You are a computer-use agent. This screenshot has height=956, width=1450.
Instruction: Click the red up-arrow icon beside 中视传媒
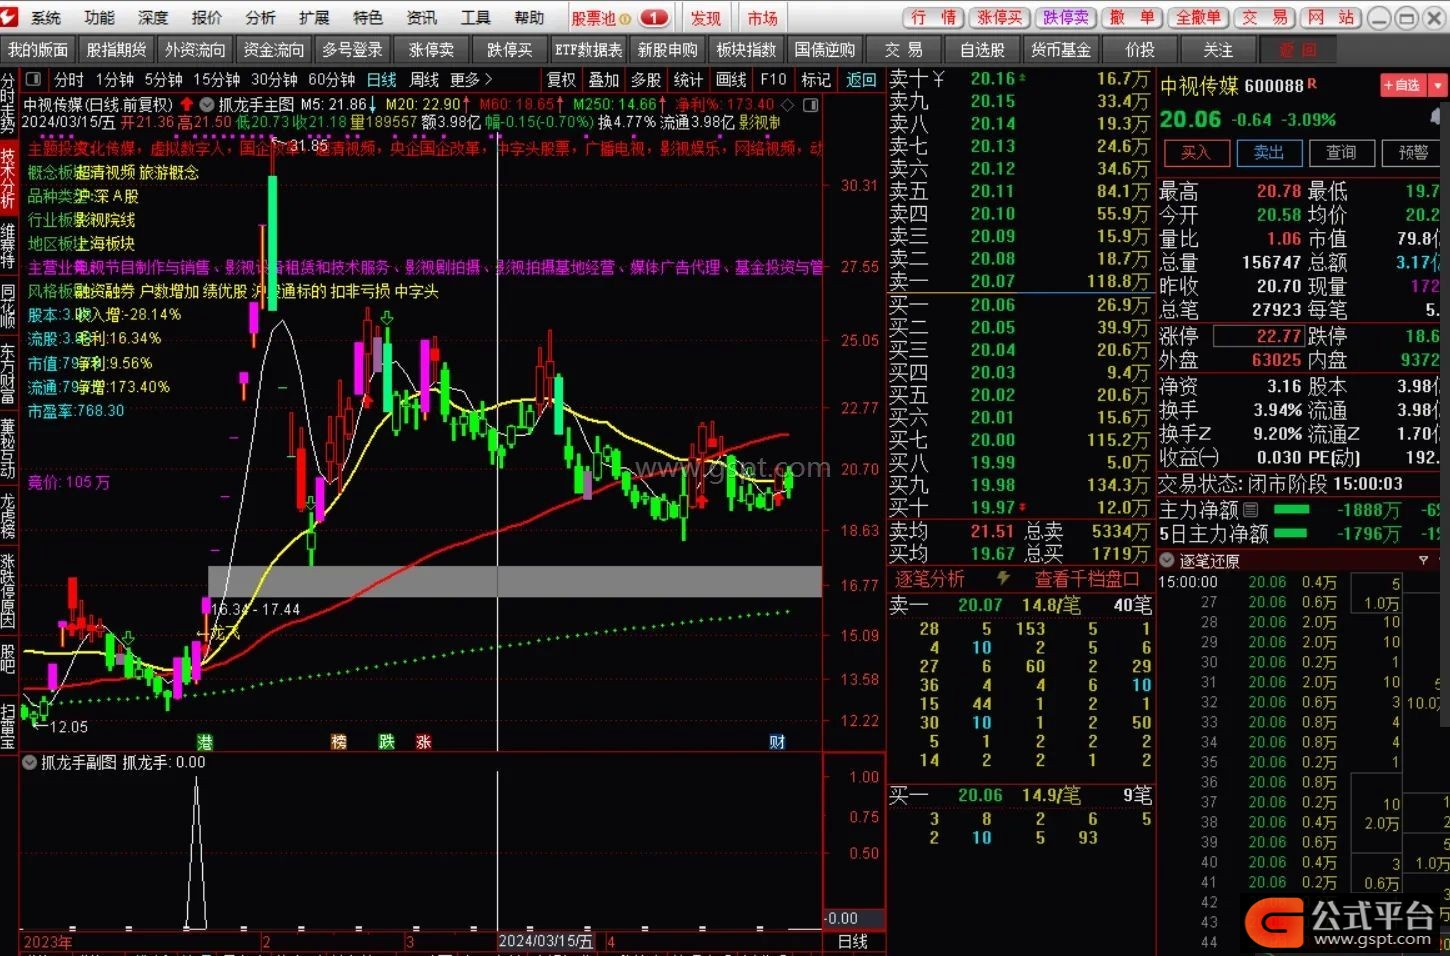[x=187, y=104]
